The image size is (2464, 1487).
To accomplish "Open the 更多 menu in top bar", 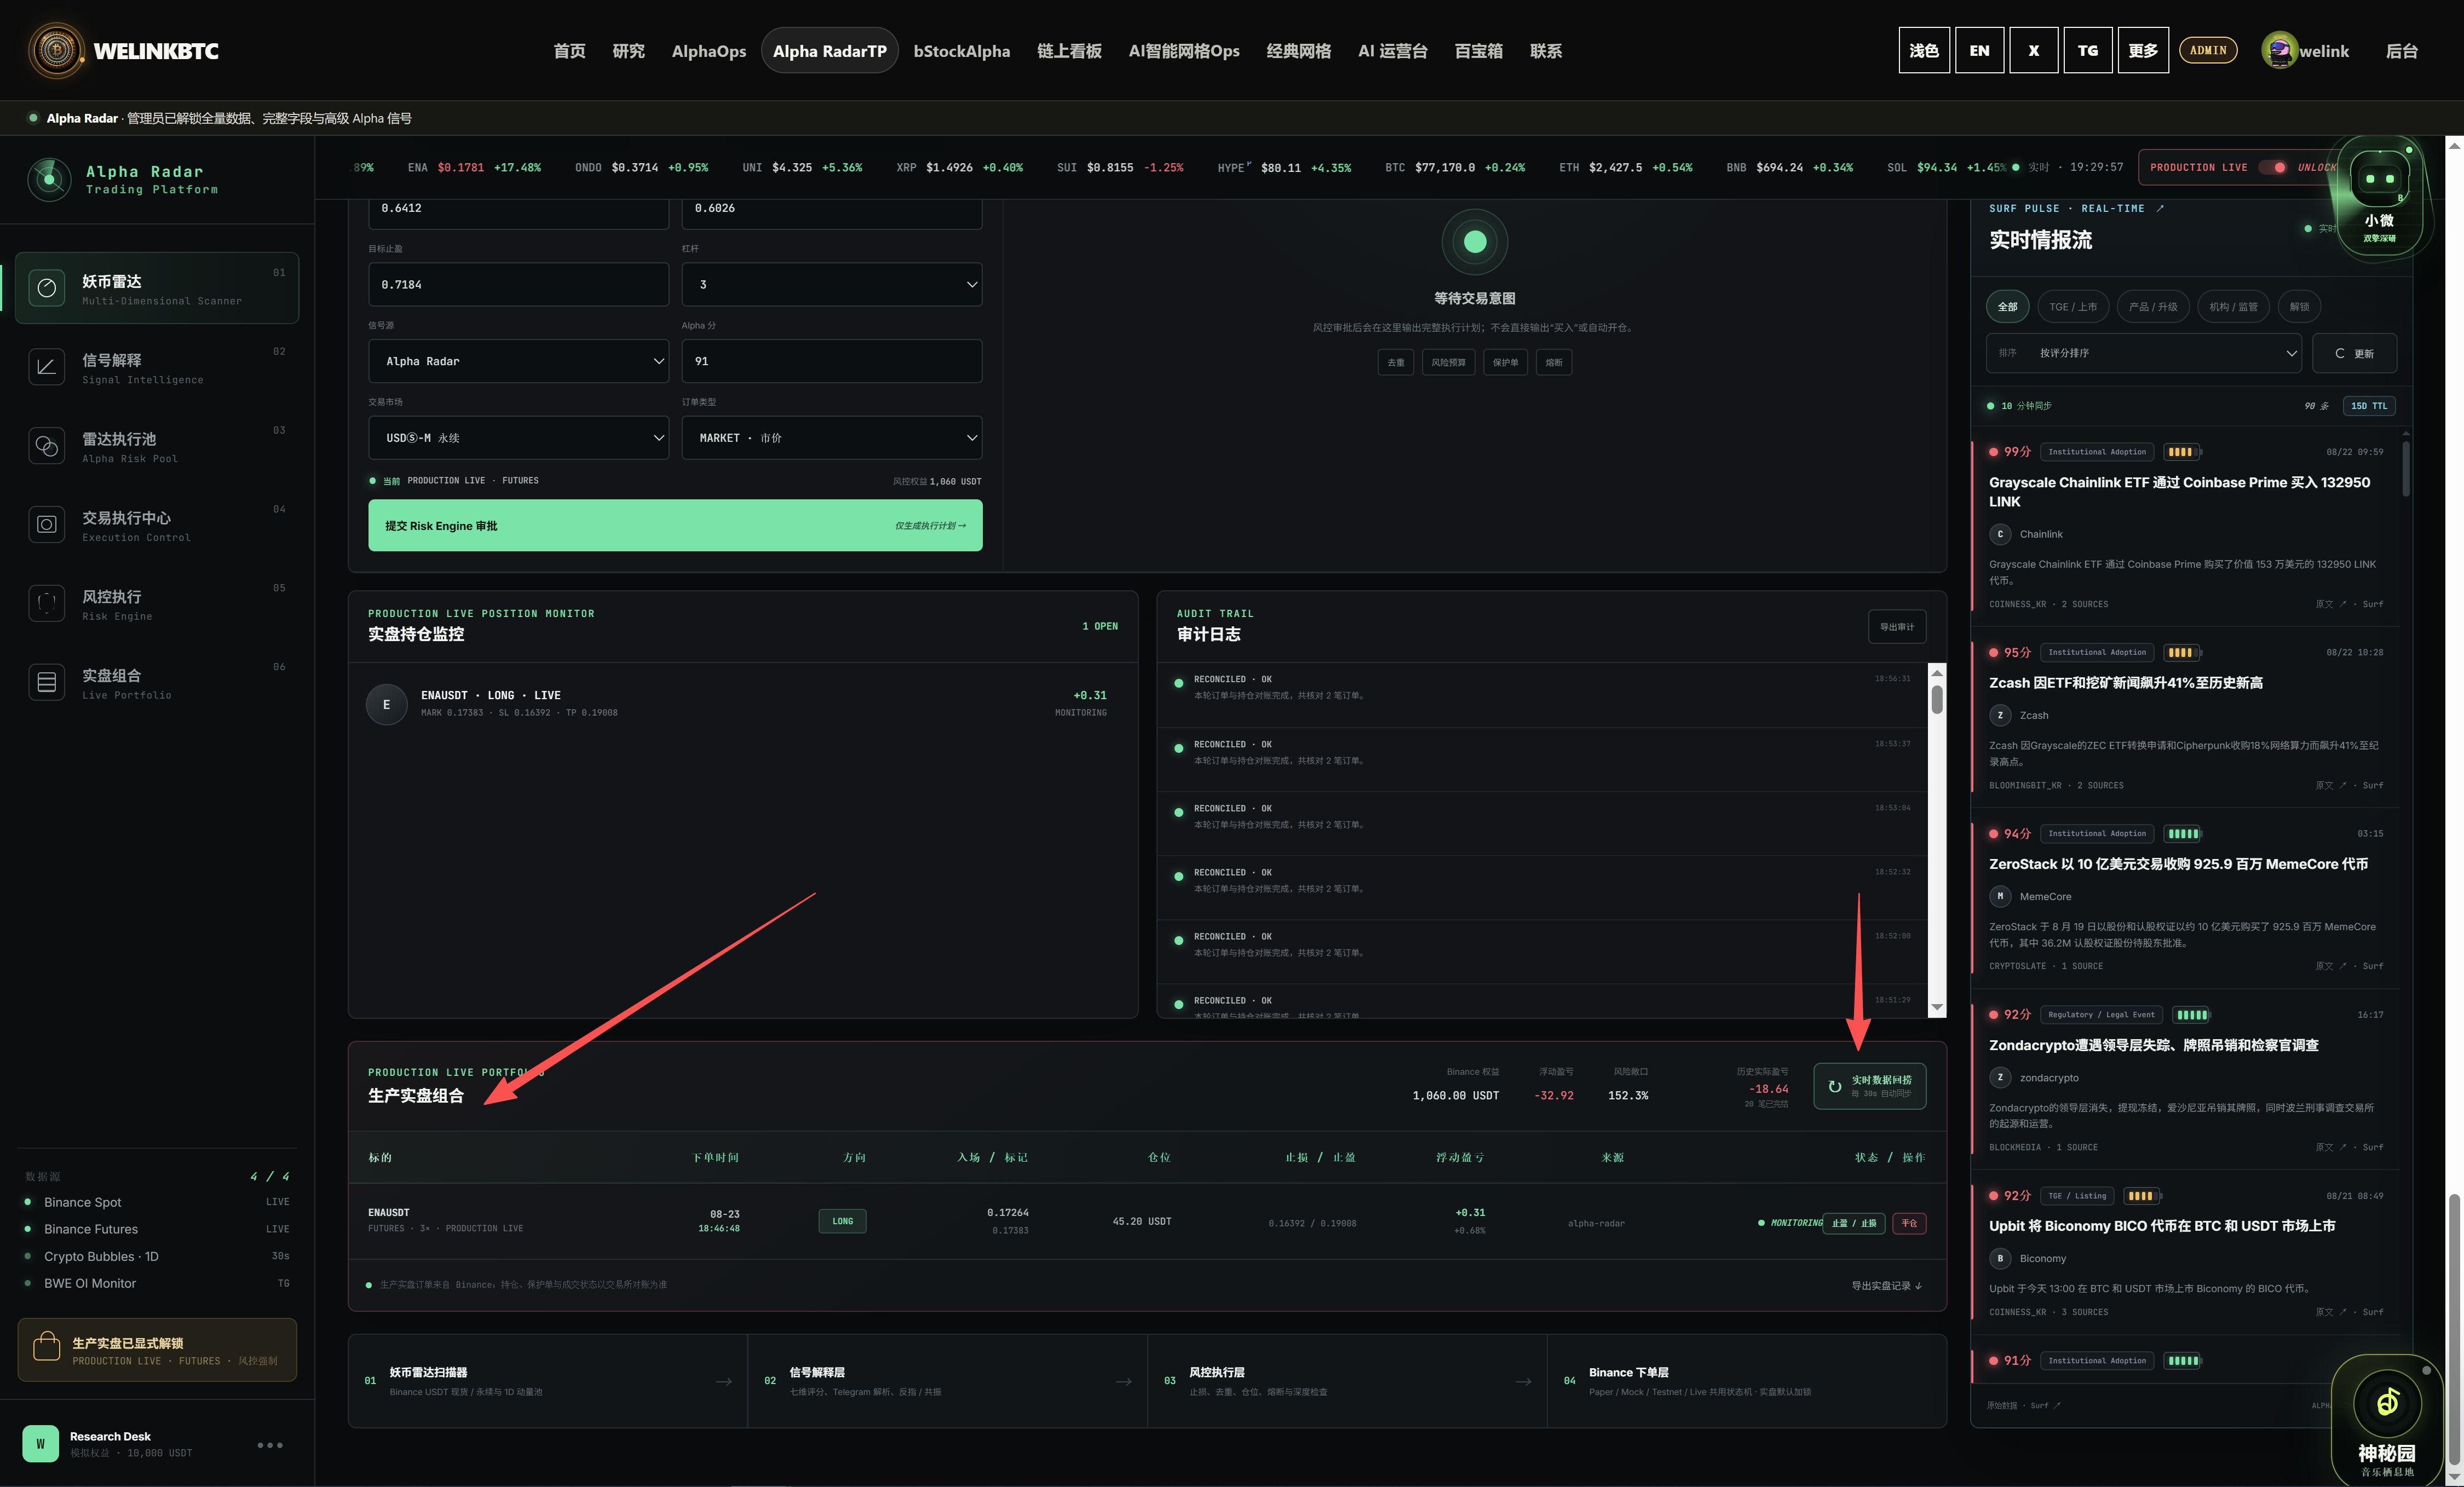I will pyautogui.click(x=2143, y=50).
